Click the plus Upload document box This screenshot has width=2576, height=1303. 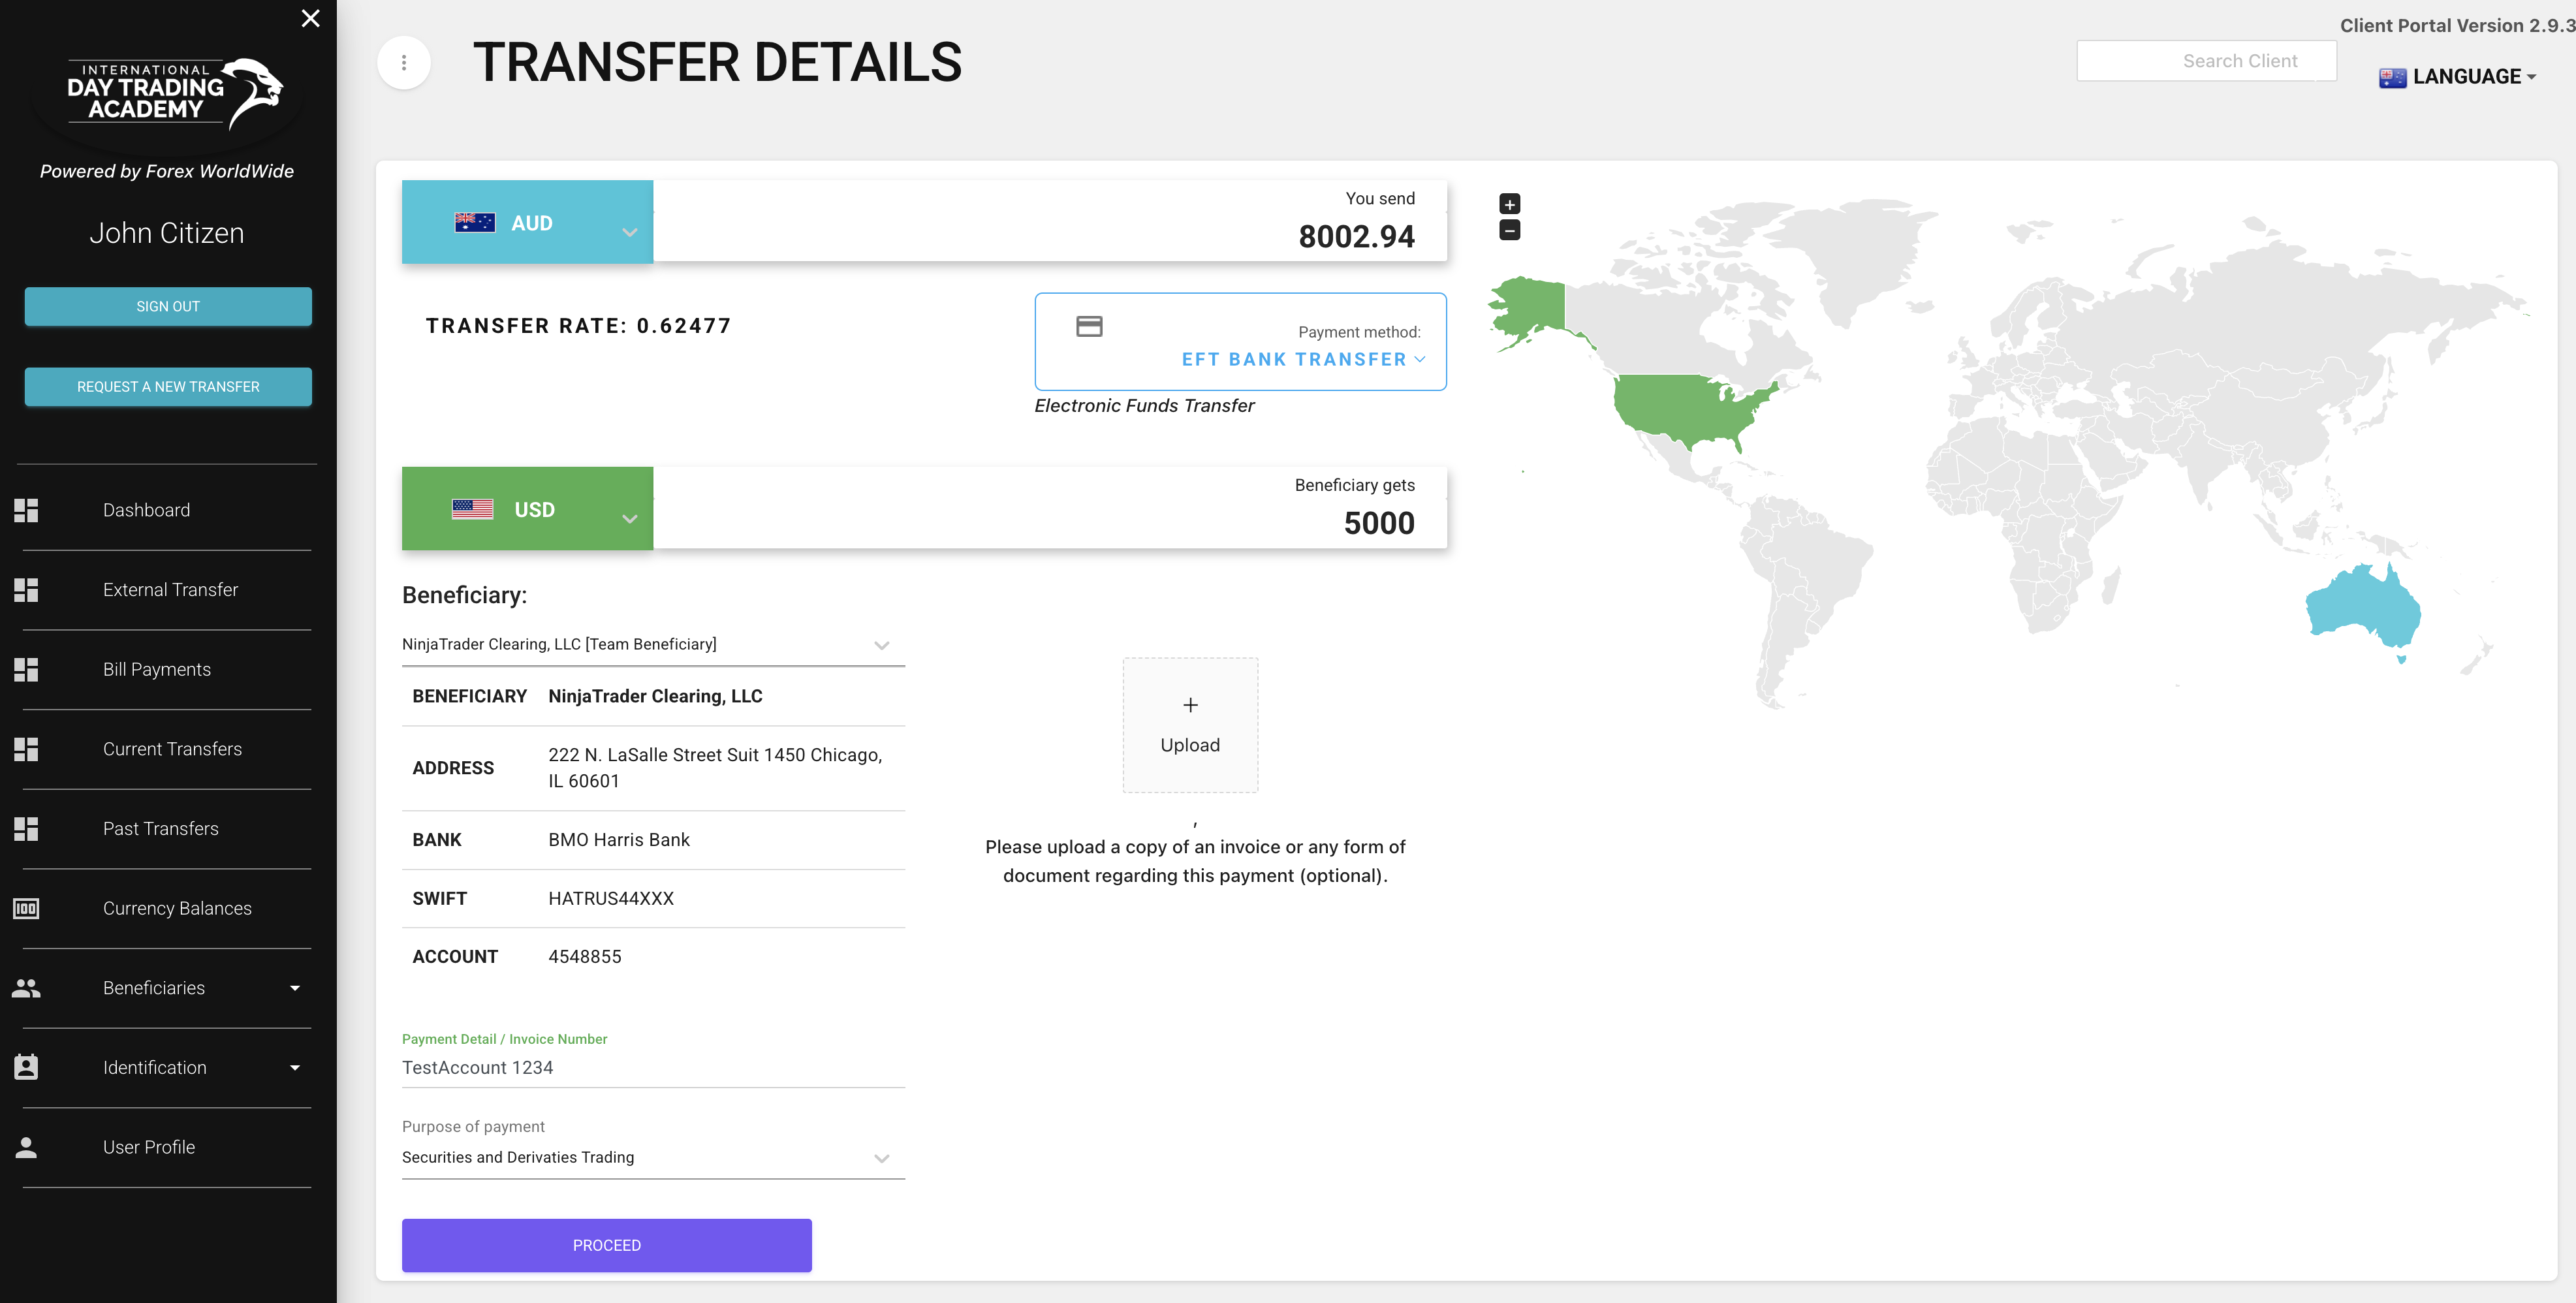coord(1190,725)
